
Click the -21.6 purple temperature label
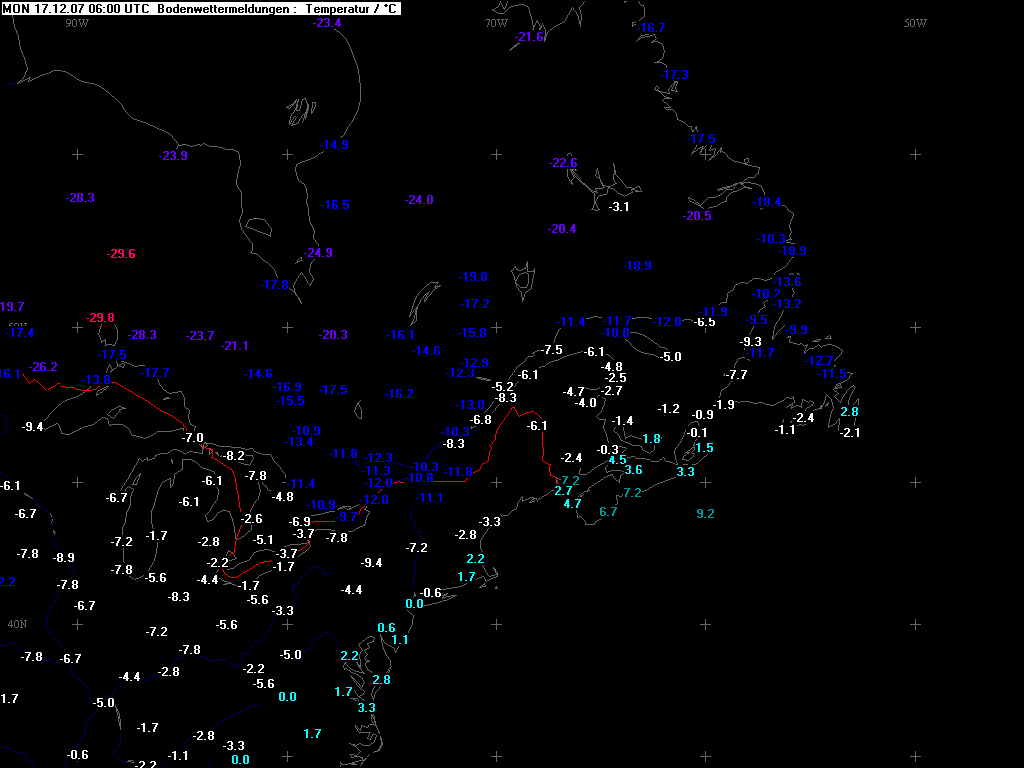click(529, 37)
